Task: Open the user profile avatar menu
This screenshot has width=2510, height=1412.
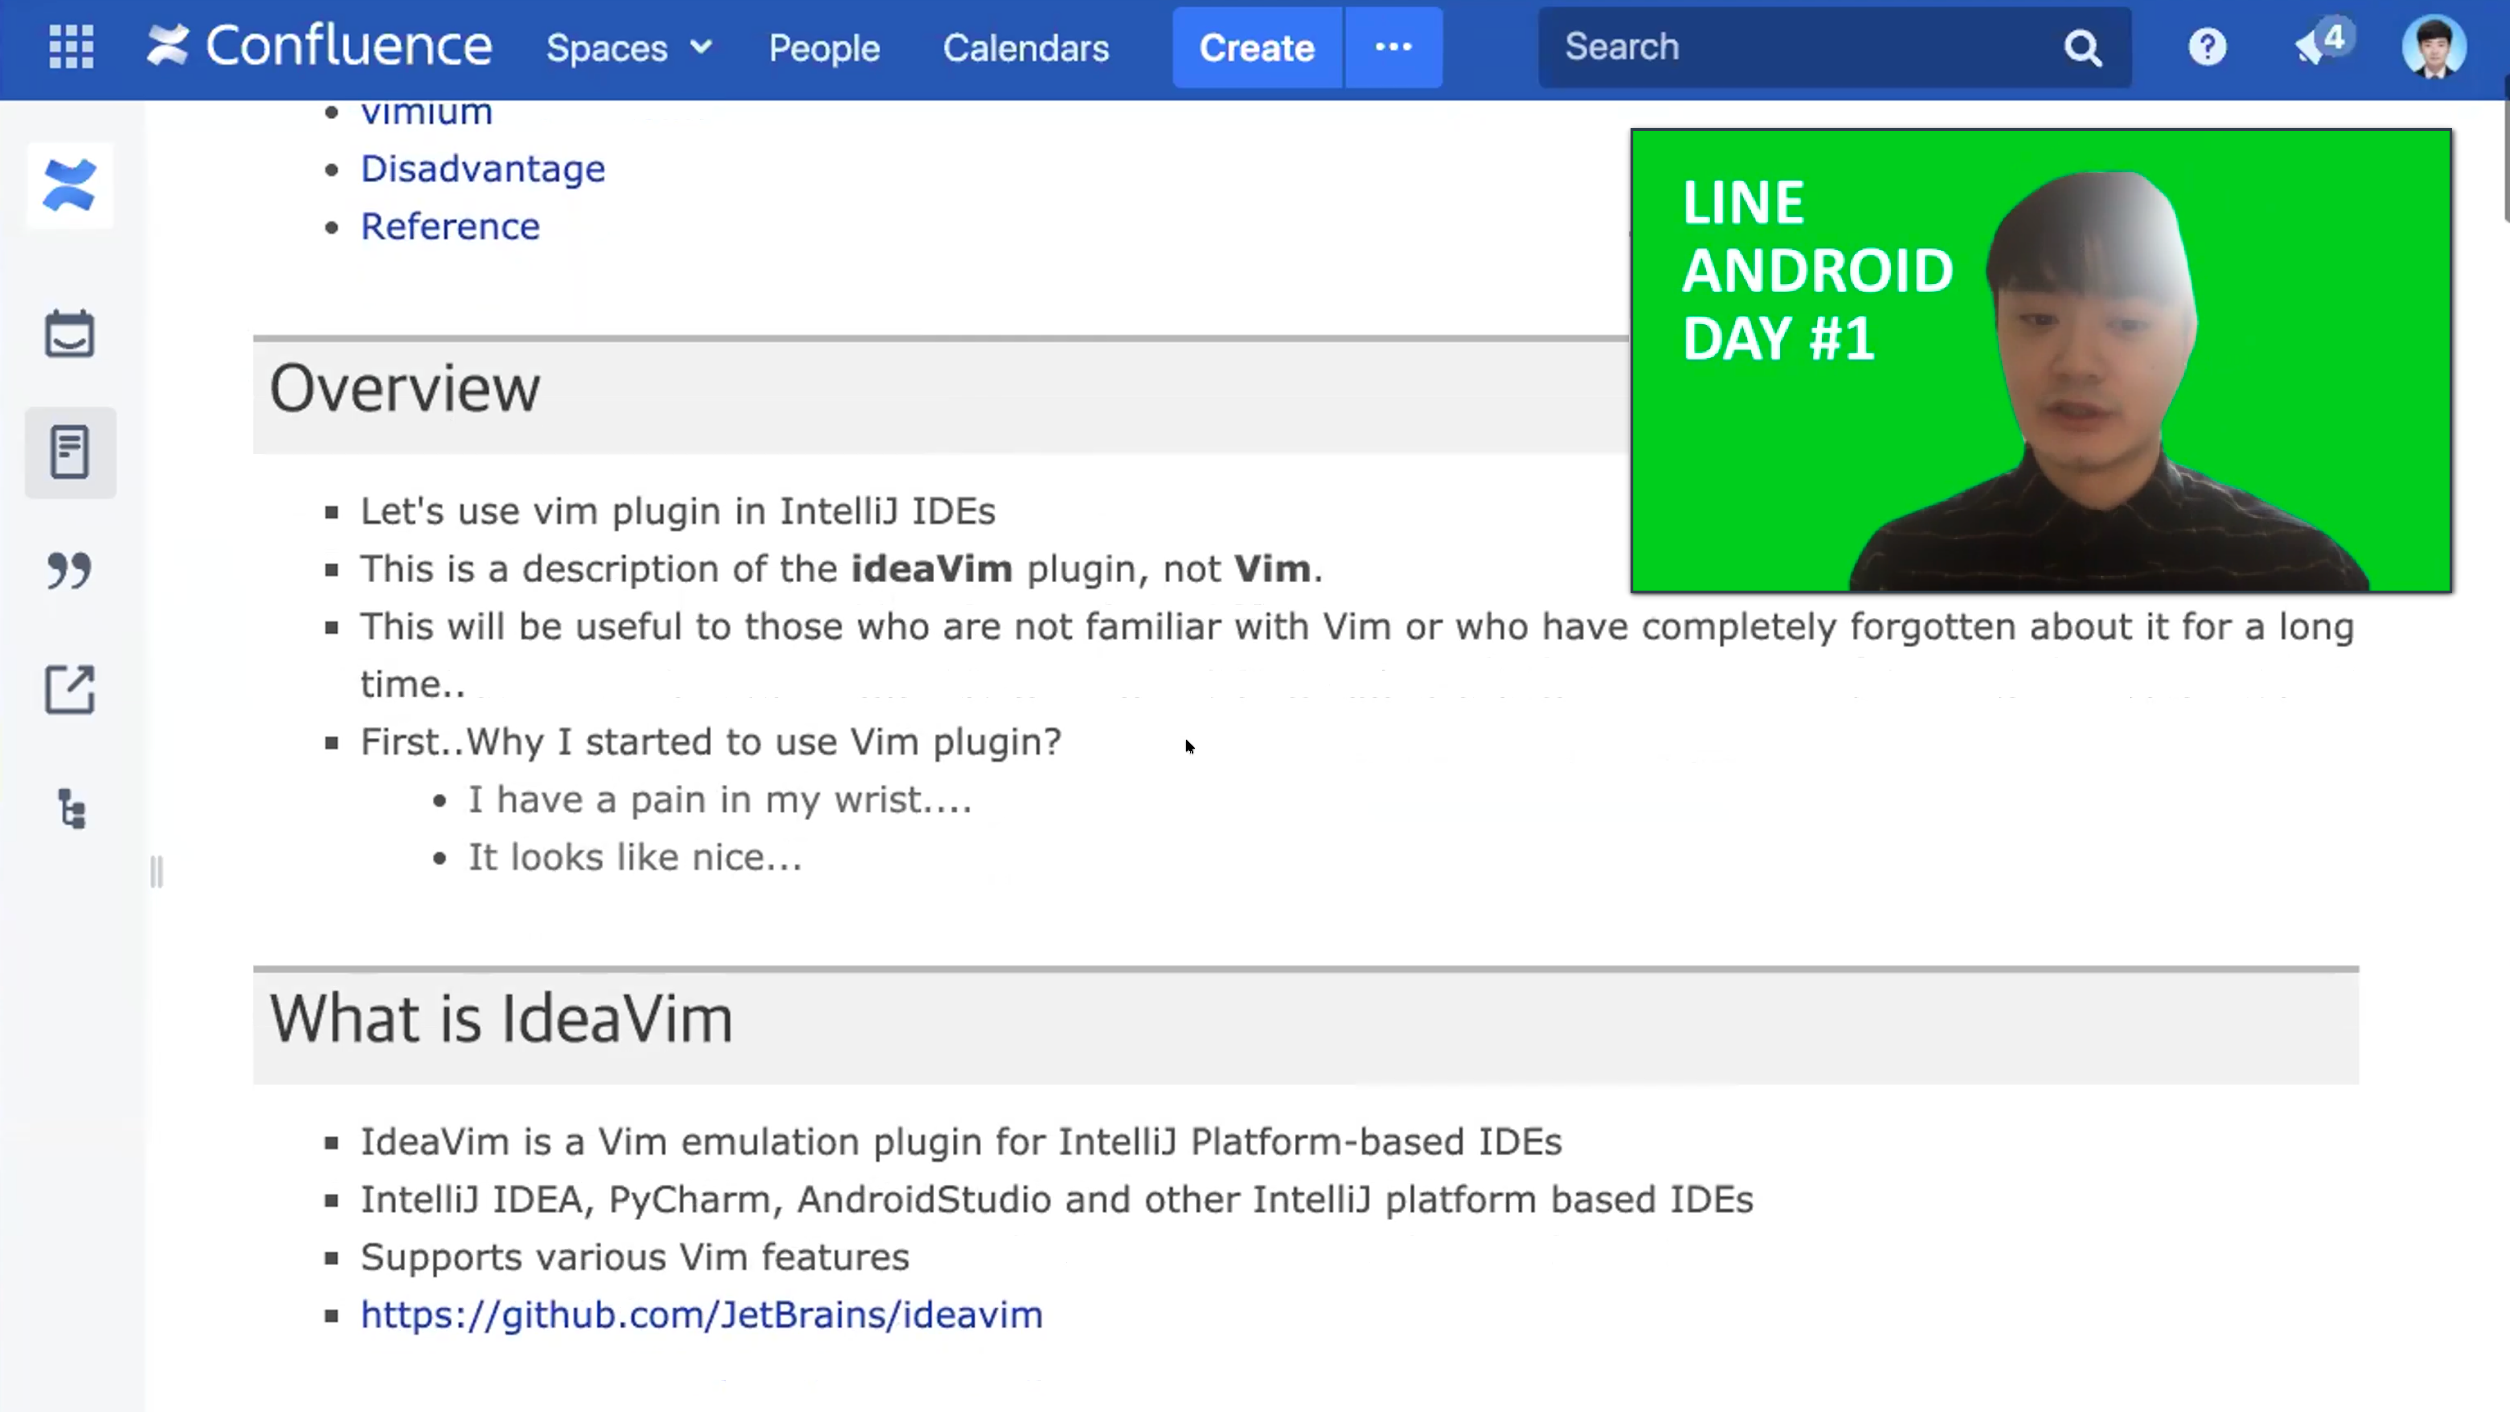Action: click(x=2434, y=46)
